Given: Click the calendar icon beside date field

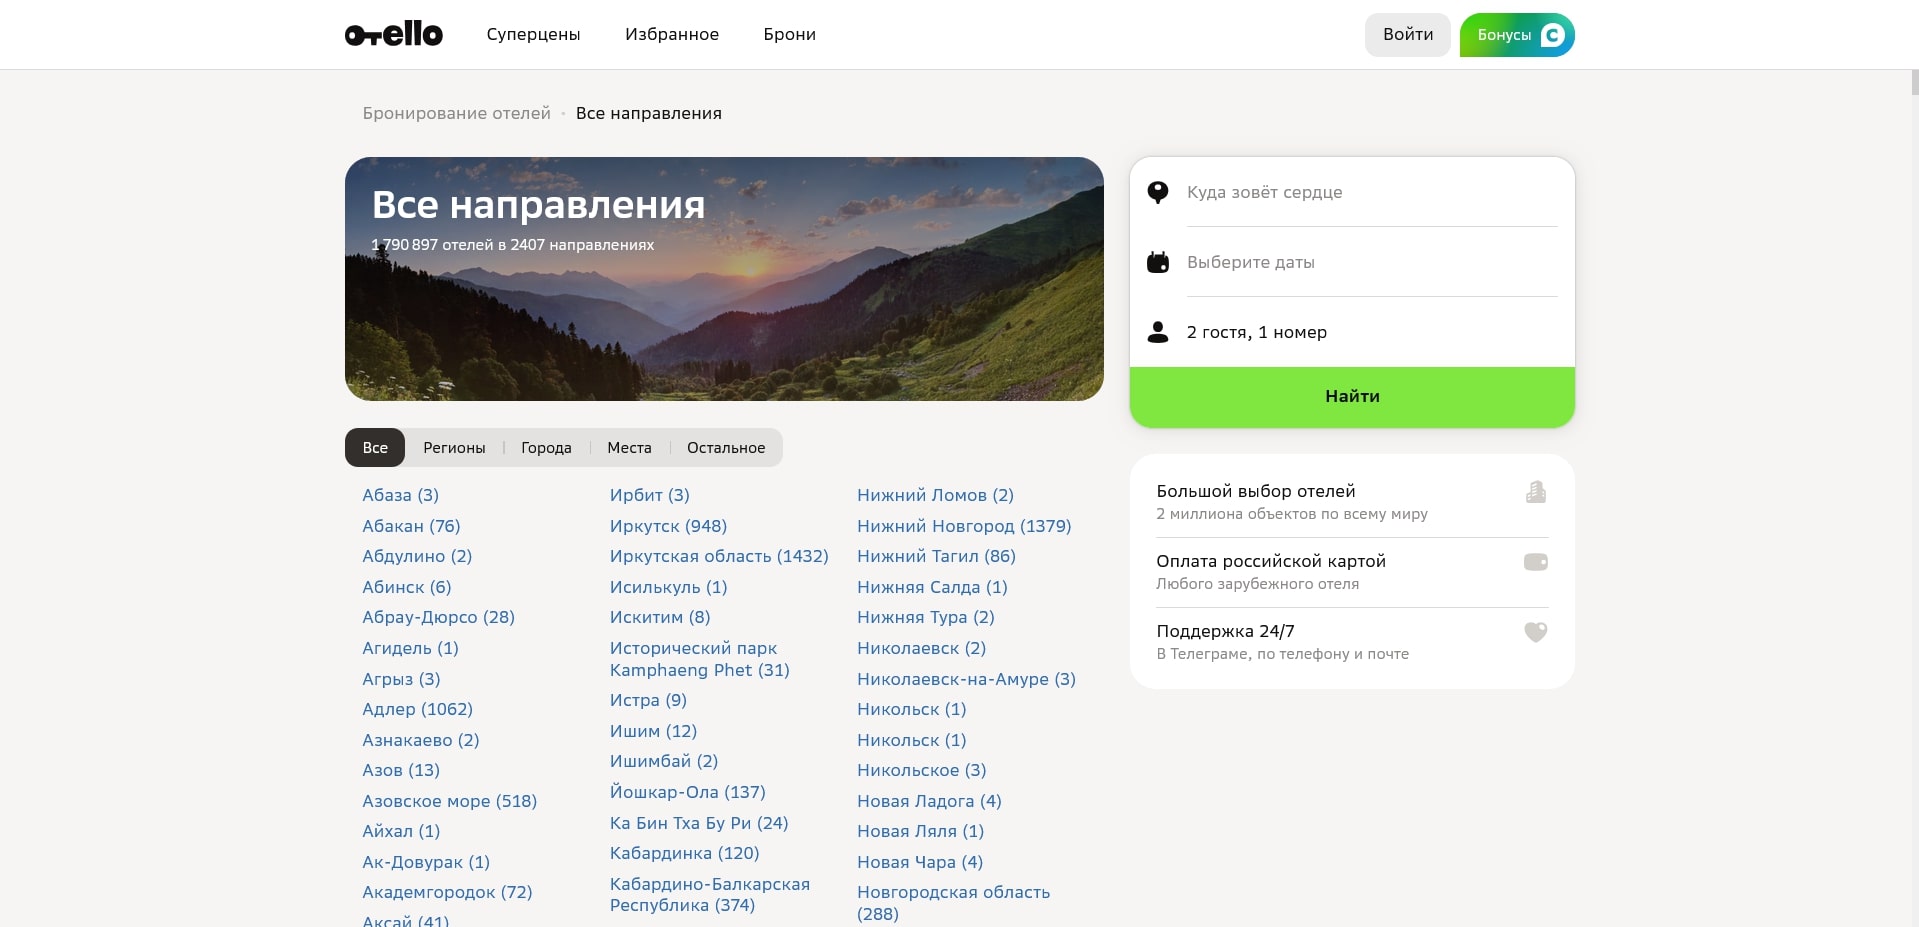Looking at the screenshot, I should point(1157,262).
